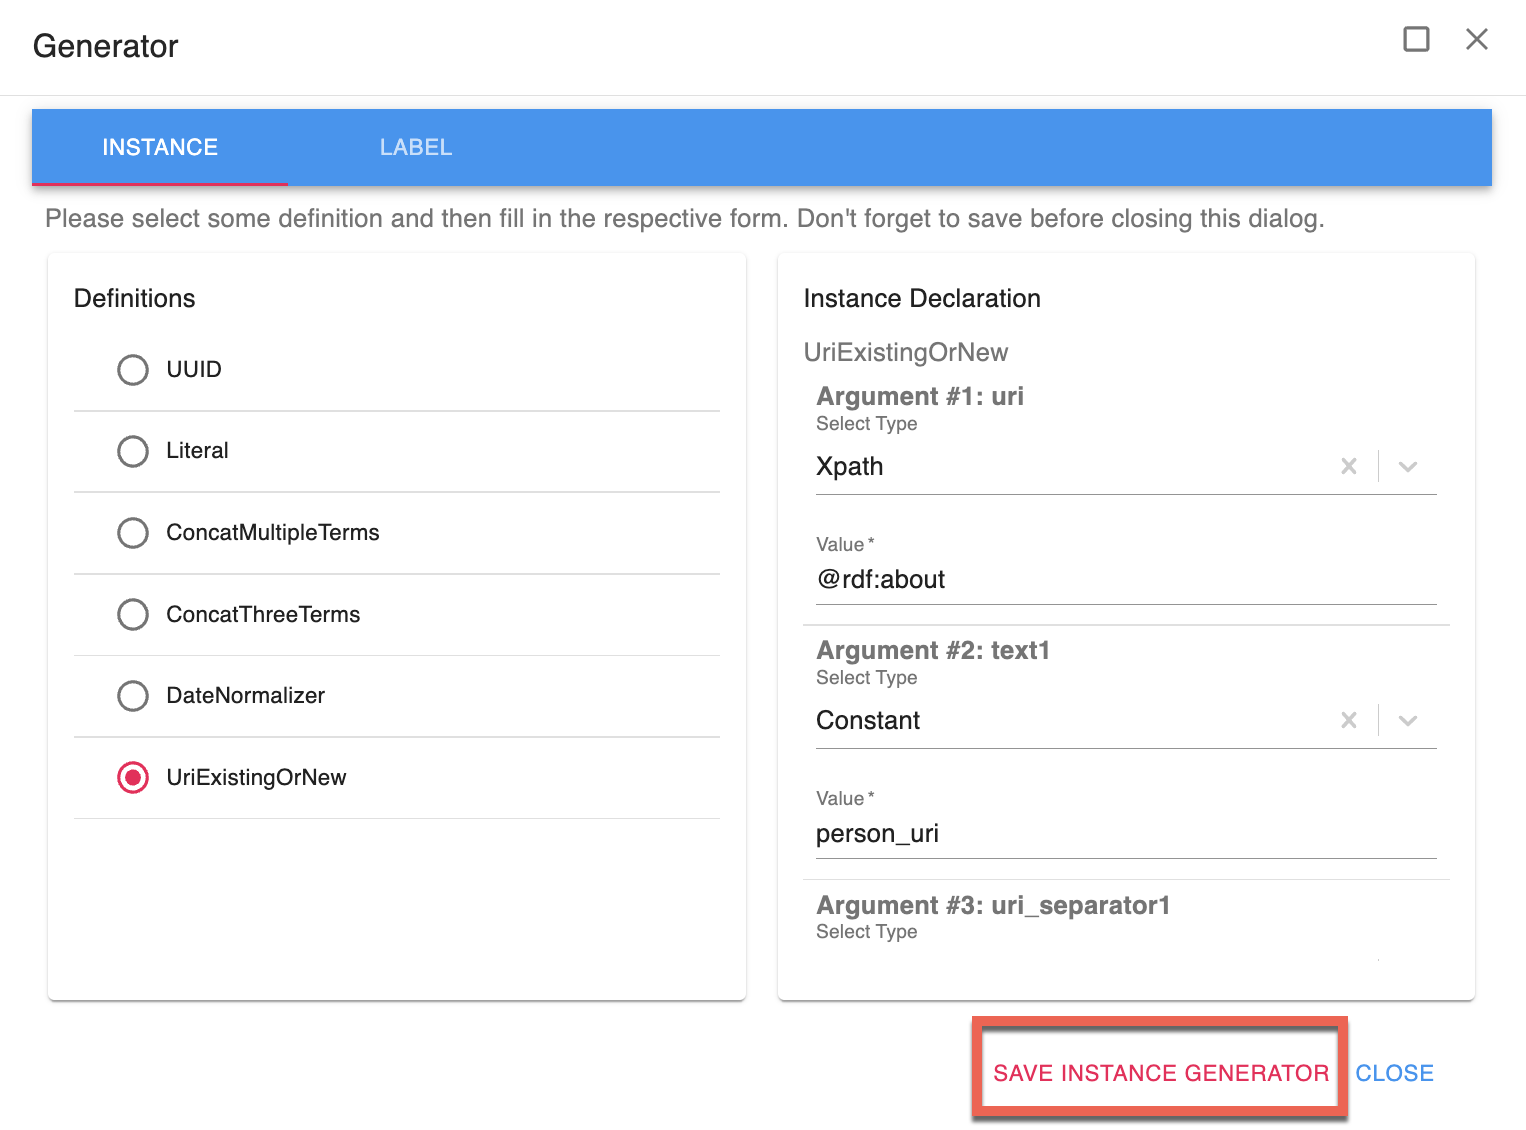Expand Argument #2 text1 type dropdown
The image size is (1526, 1130).
coord(1408,720)
